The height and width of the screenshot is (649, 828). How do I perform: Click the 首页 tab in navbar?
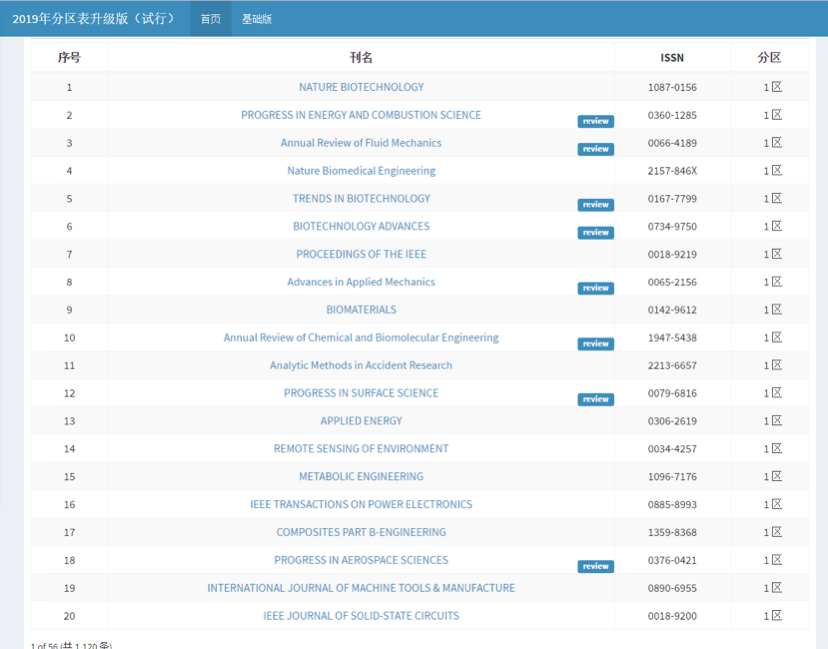point(210,19)
